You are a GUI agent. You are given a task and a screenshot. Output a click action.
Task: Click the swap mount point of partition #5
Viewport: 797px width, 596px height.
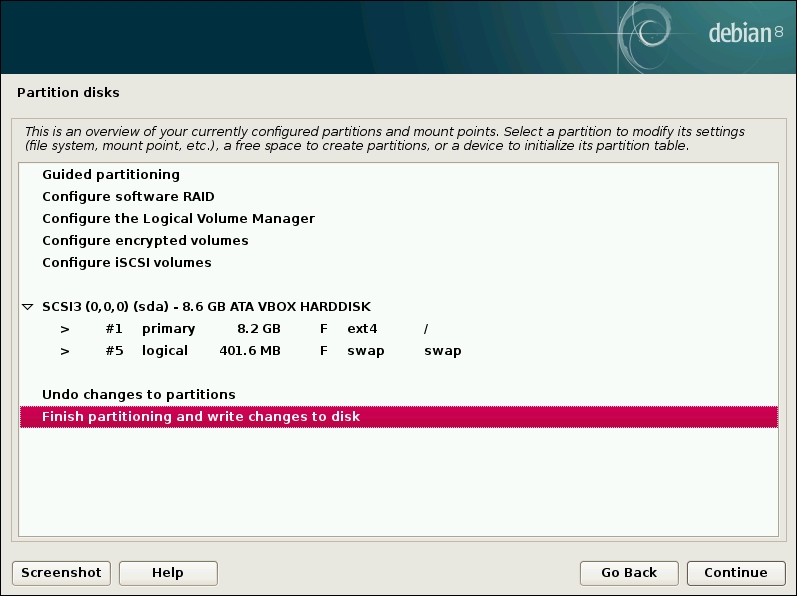tap(443, 351)
